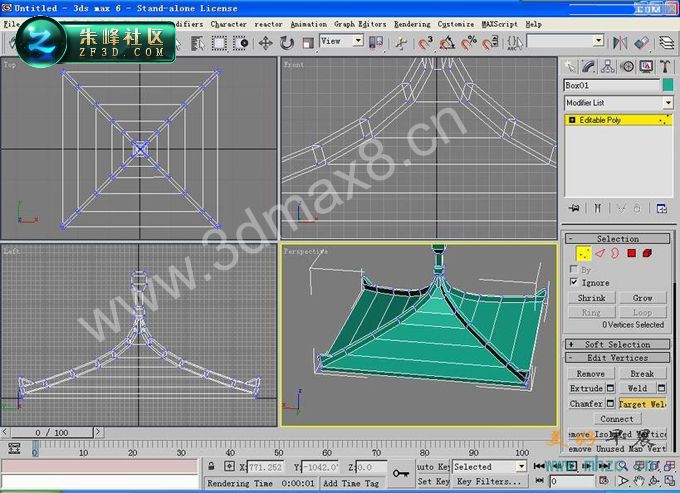Select the Select by Name tool
This screenshot has width=680, height=493.
point(198,43)
